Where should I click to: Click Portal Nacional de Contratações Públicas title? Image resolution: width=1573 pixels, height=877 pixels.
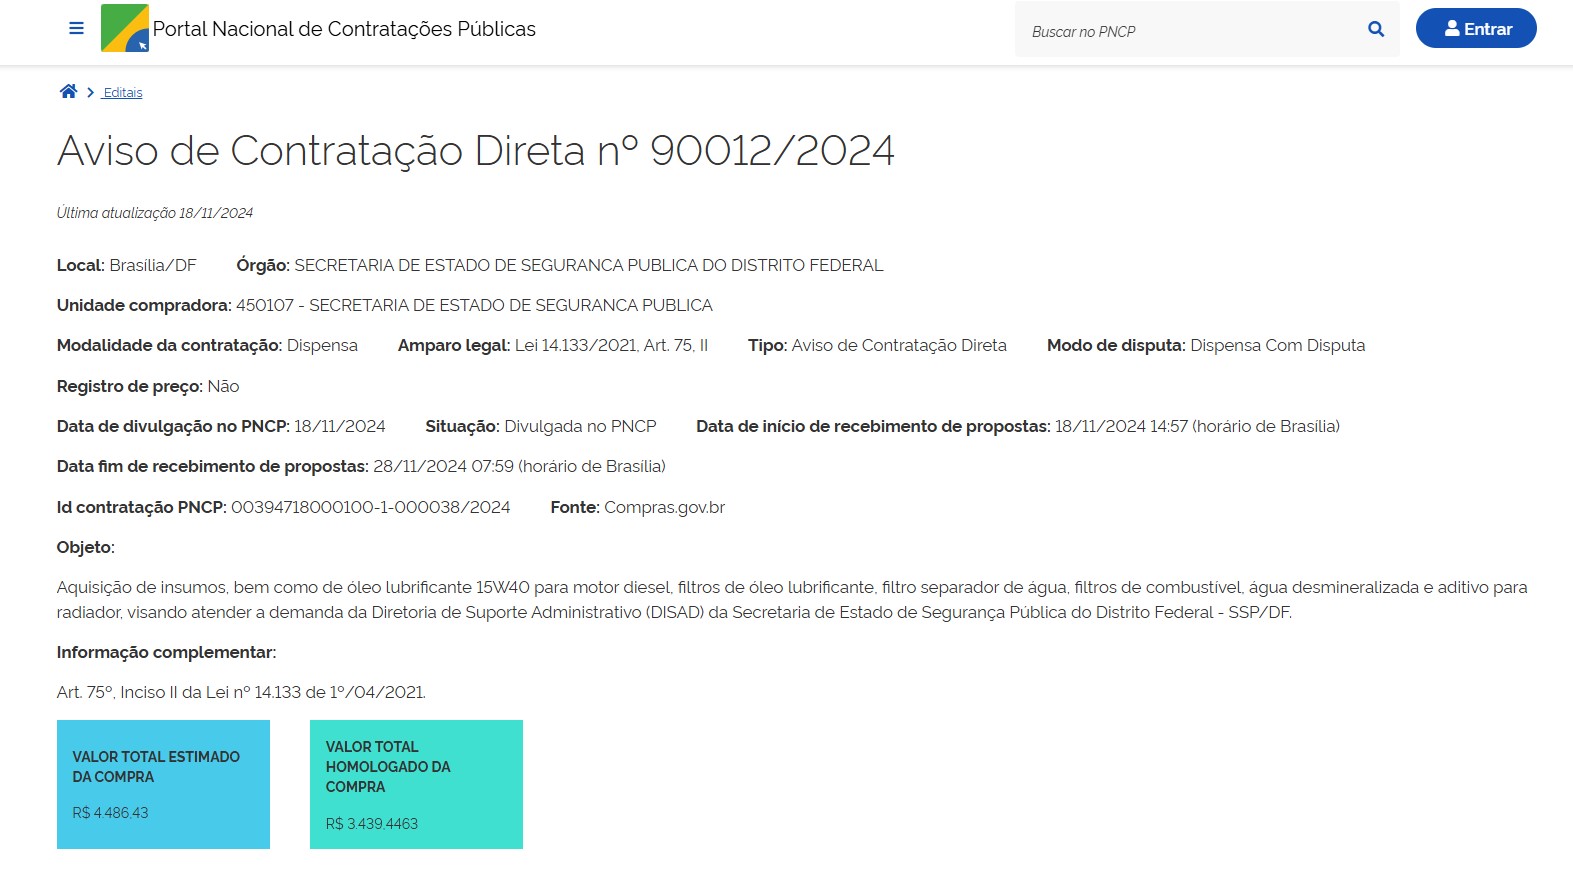click(344, 29)
